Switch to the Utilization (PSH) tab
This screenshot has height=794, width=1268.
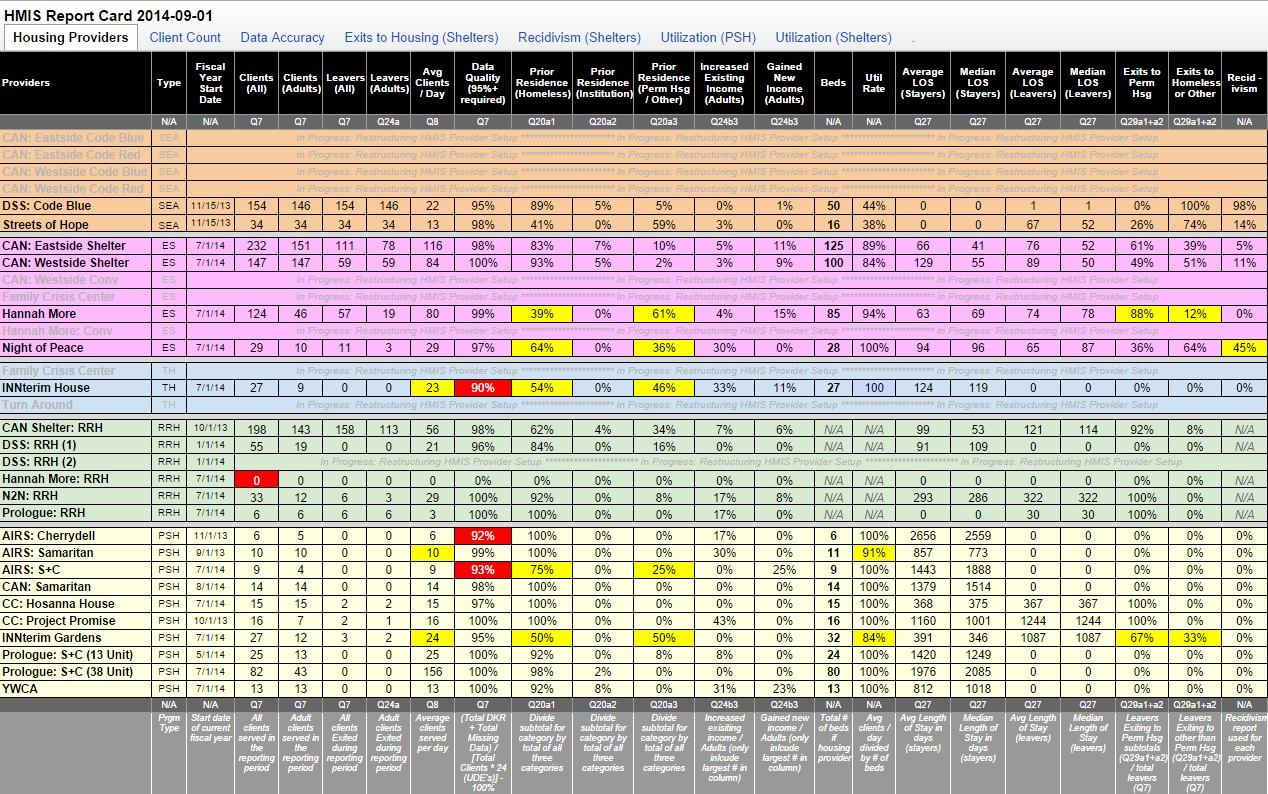pyautogui.click(x=708, y=37)
